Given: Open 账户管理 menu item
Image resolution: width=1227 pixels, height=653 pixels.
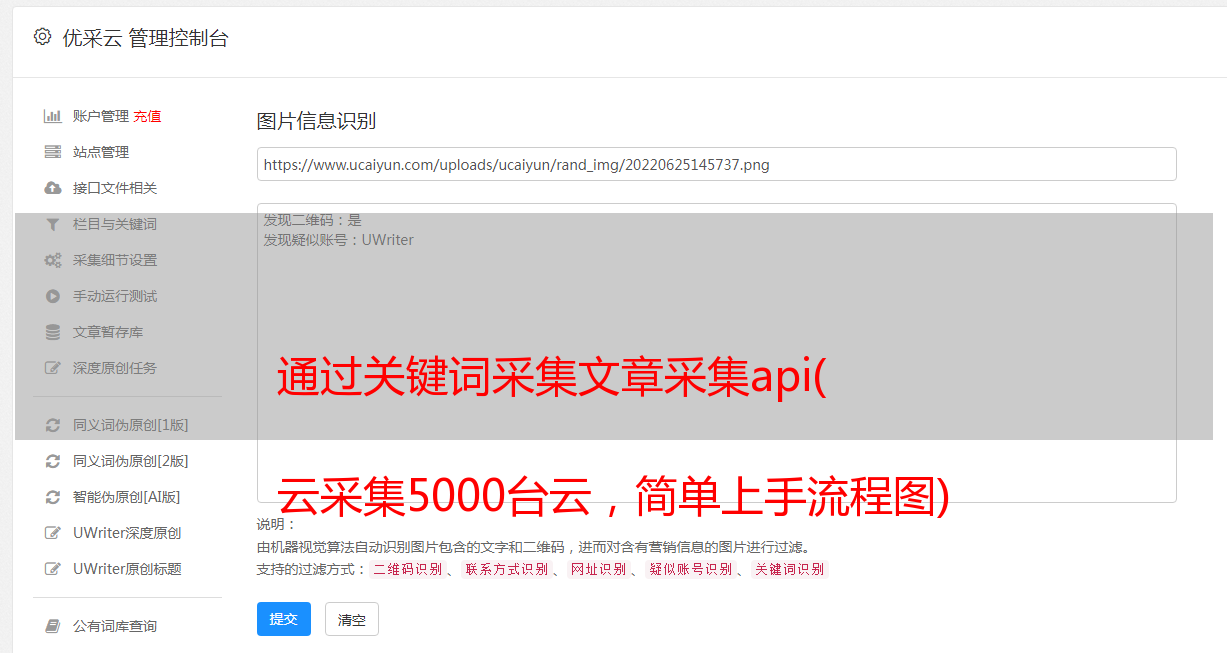Looking at the screenshot, I should click(x=101, y=116).
